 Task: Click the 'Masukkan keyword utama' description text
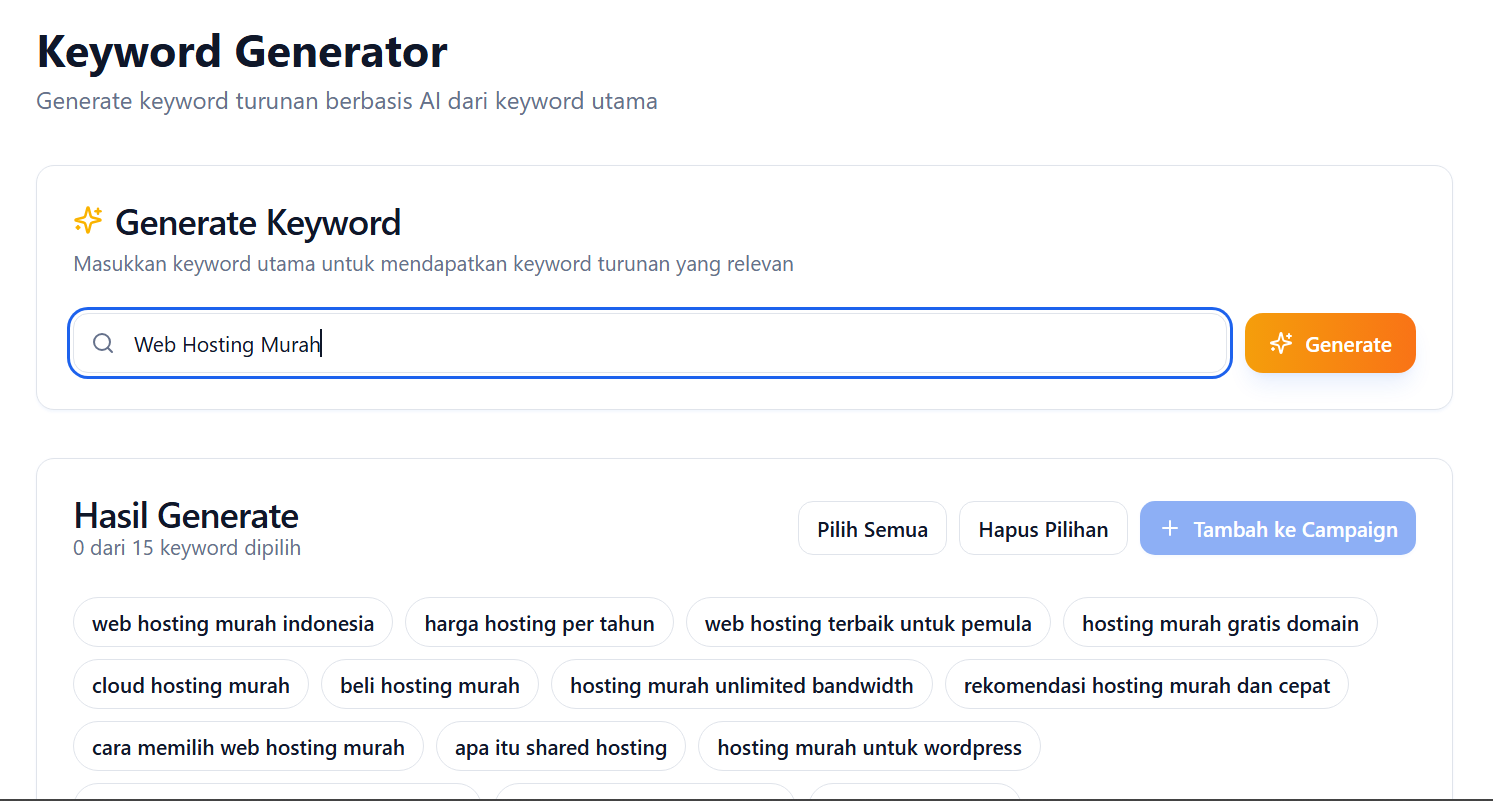click(x=434, y=264)
